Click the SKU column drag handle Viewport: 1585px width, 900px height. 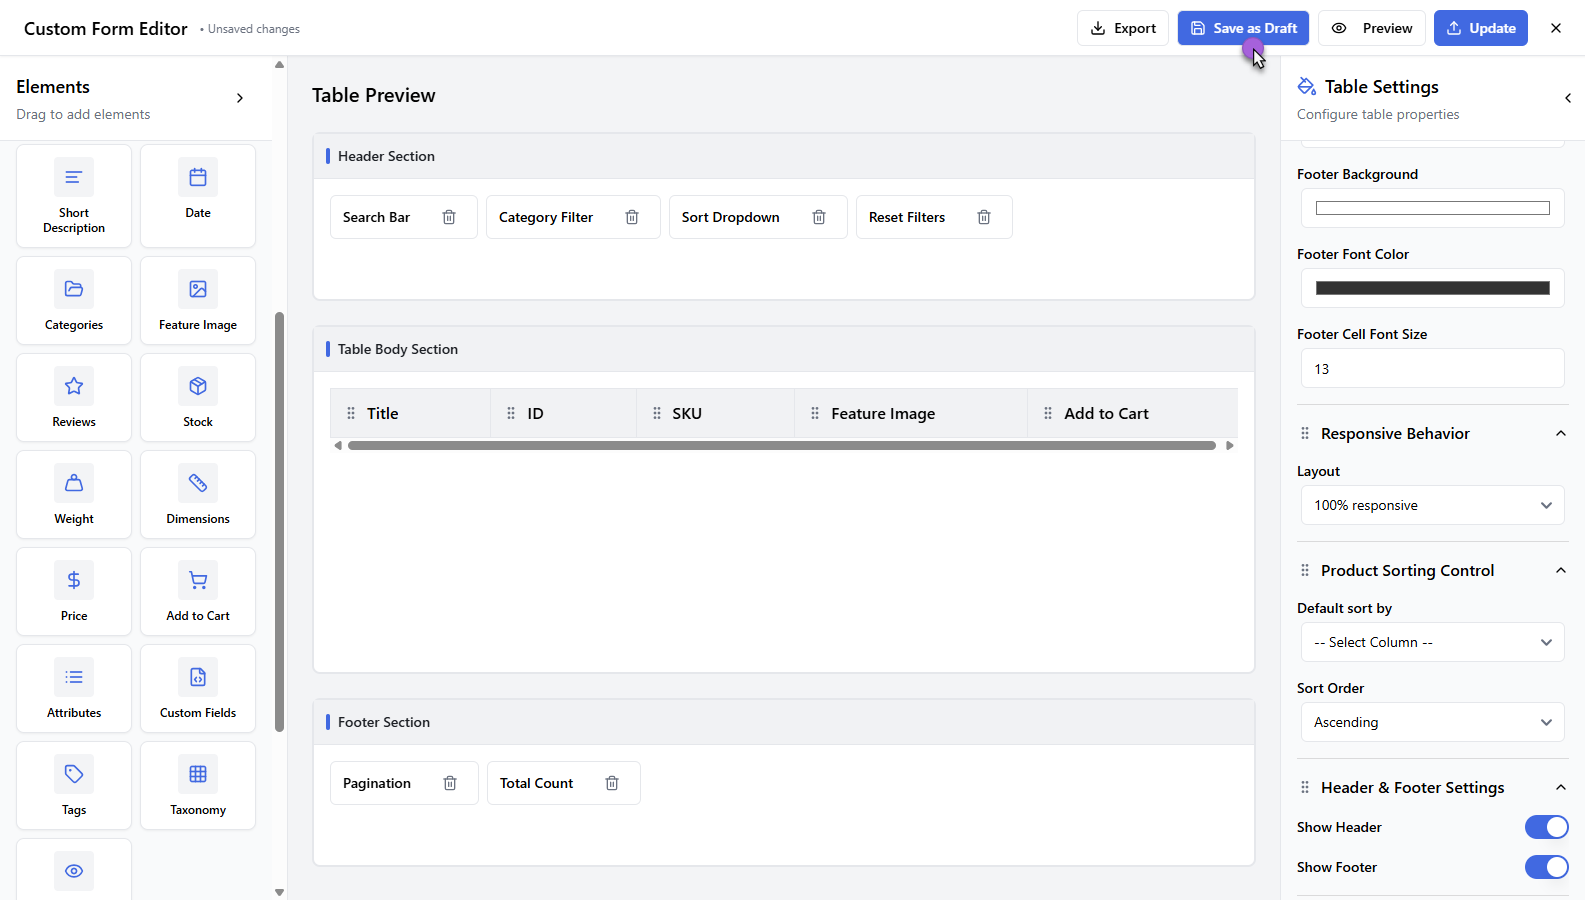point(657,413)
